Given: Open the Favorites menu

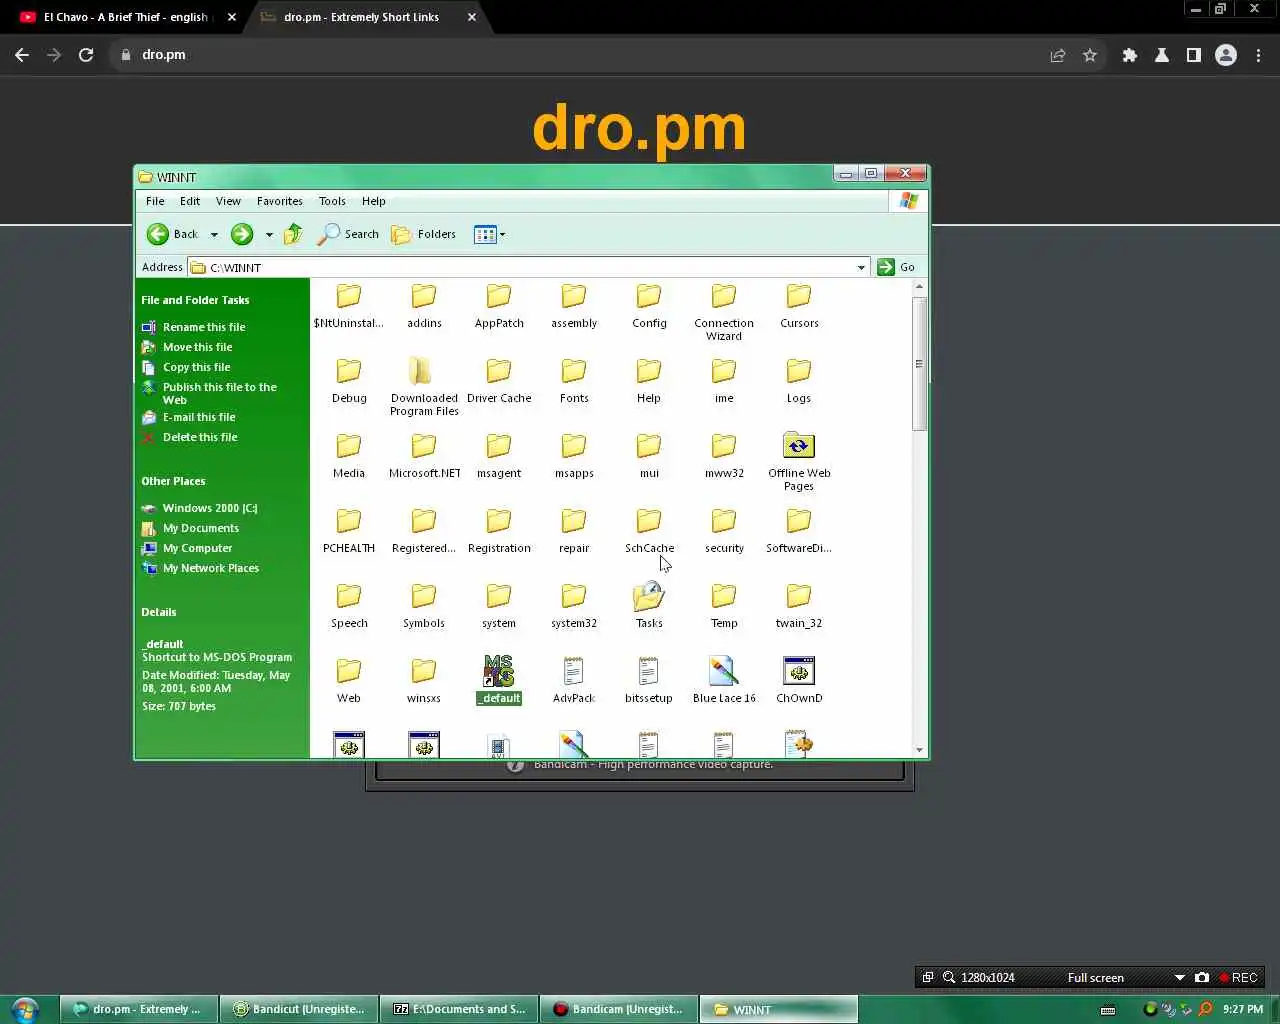Looking at the screenshot, I should pos(280,201).
